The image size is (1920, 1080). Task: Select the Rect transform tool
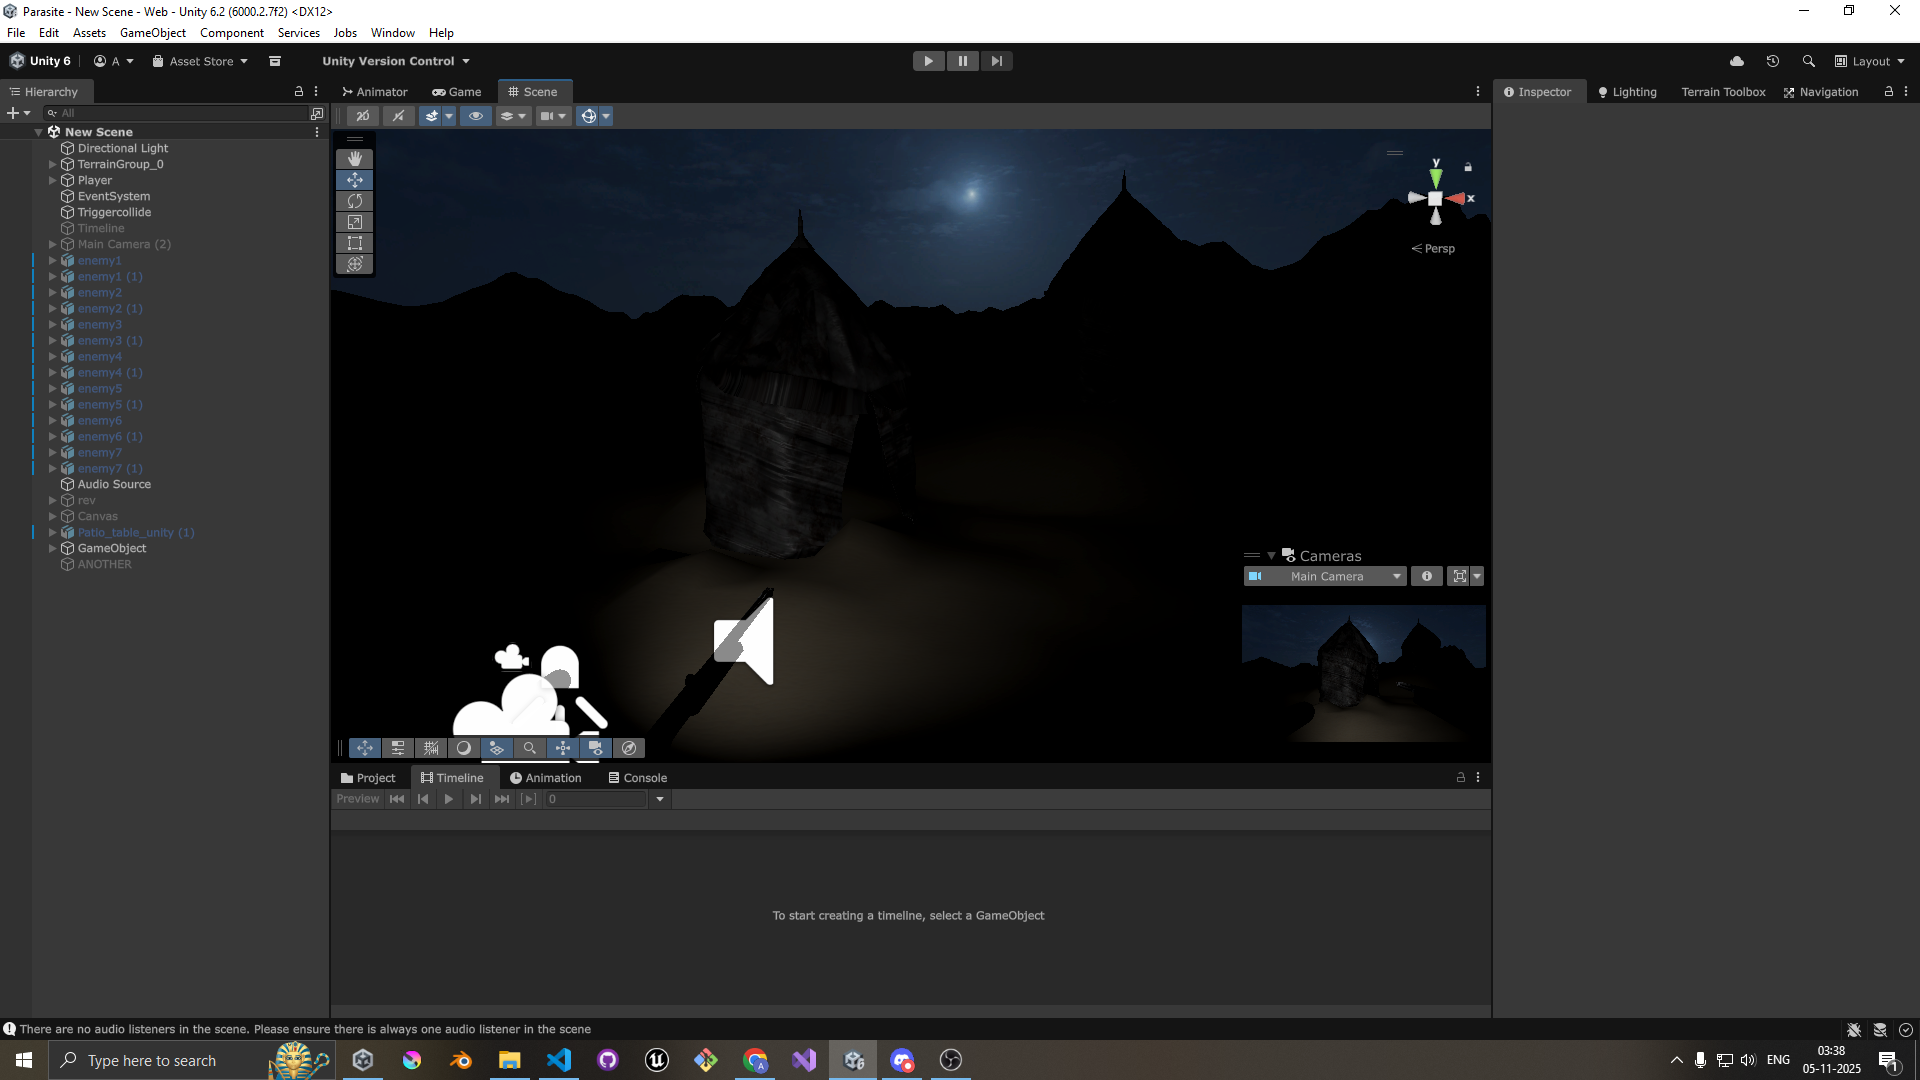pyautogui.click(x=354, y=243)
